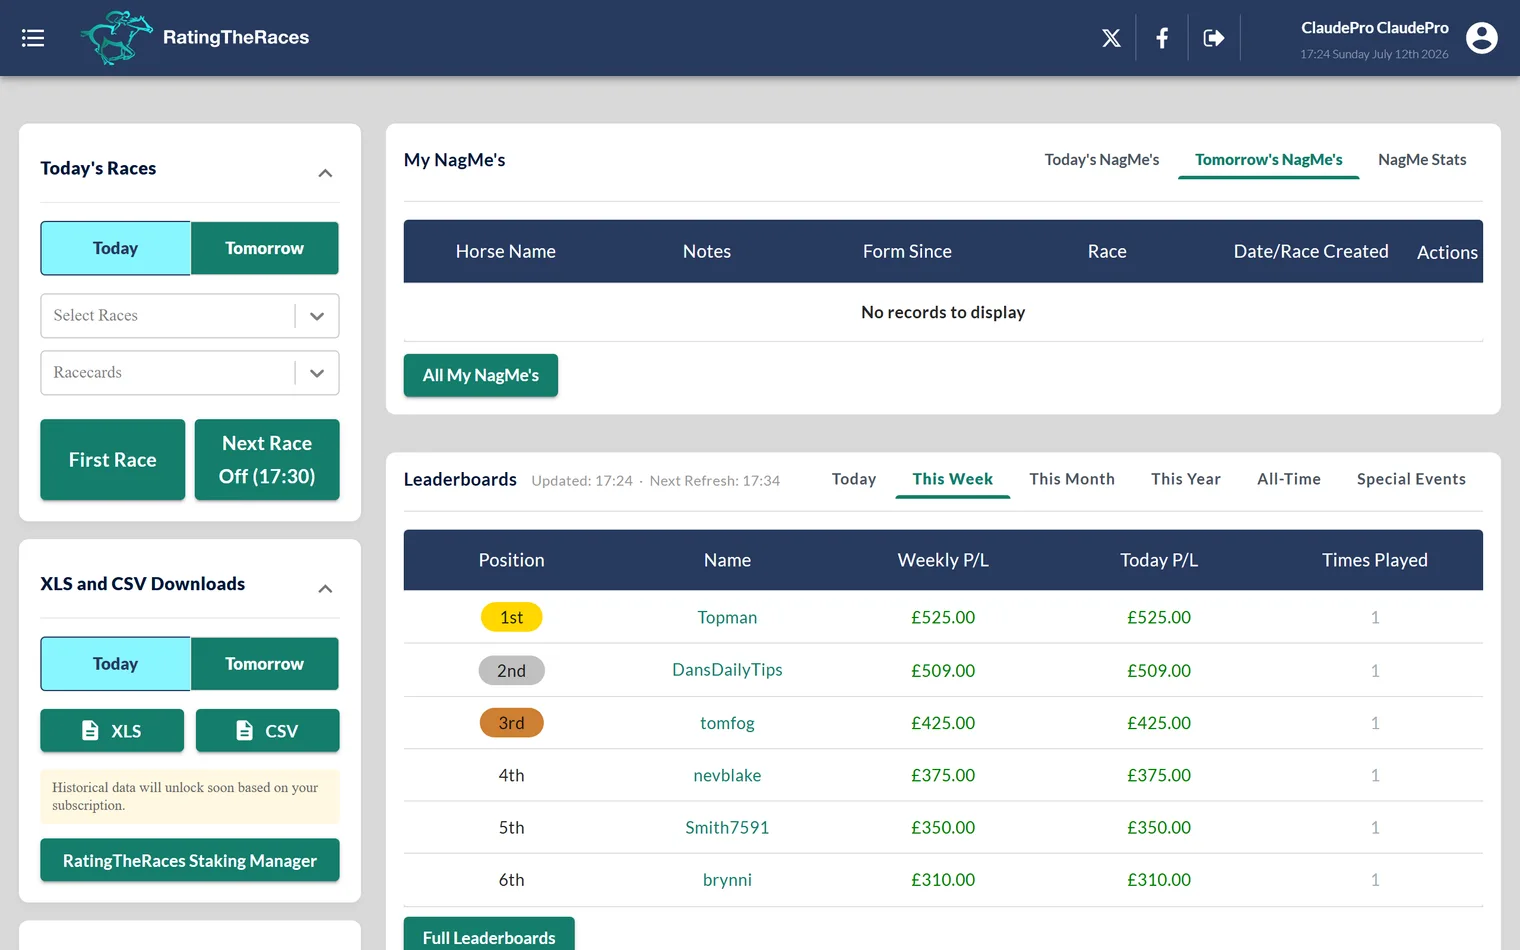Open the Facebook social link

click(1162, 38)
